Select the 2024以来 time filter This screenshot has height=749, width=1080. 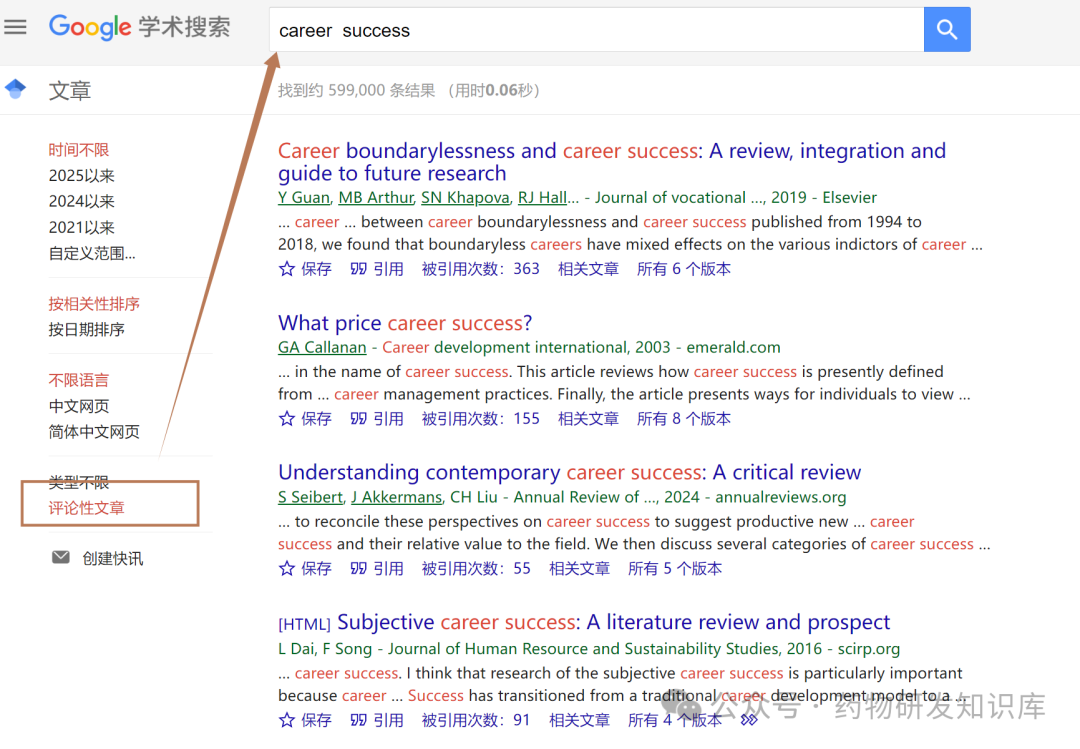coord(82,201)
